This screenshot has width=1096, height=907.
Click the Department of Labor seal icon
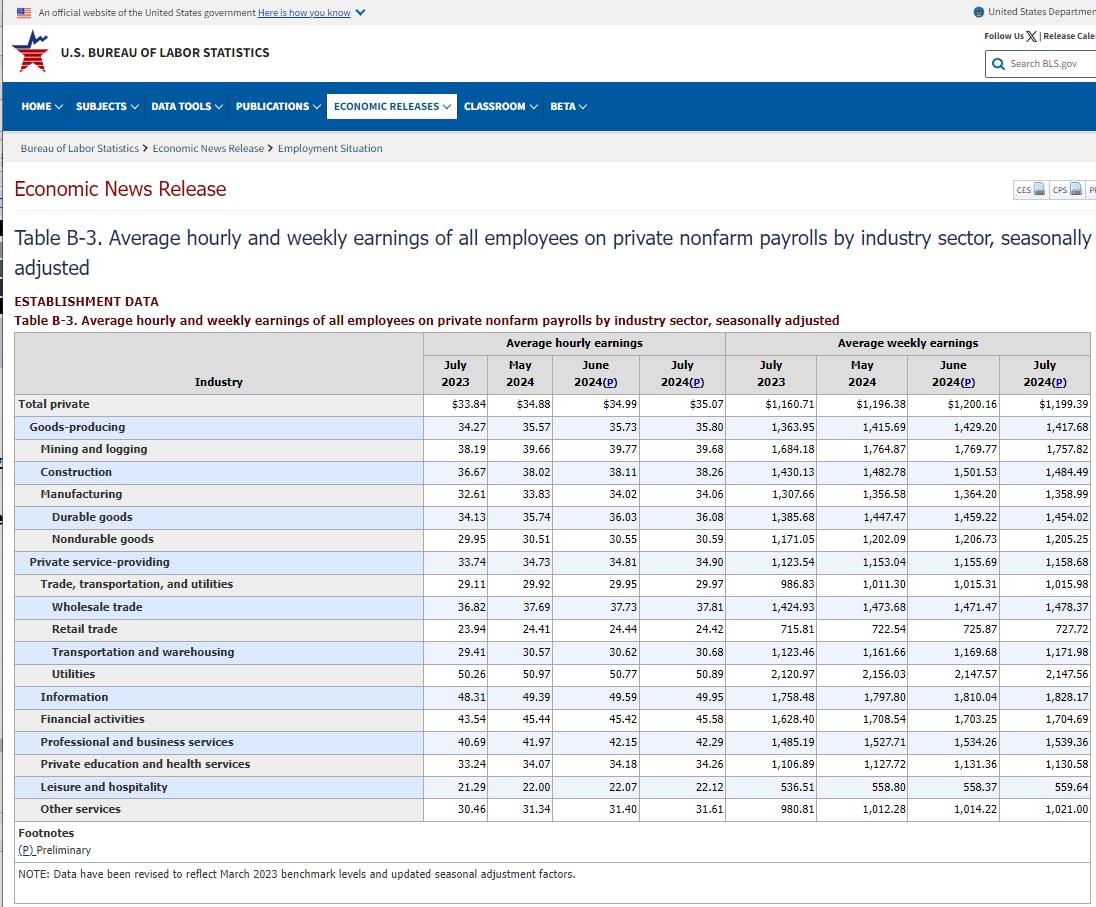click(978, 12)
